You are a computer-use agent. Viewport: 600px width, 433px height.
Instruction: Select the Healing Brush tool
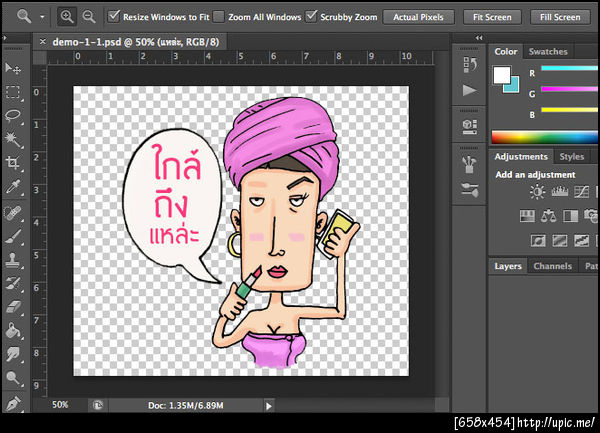13,213
